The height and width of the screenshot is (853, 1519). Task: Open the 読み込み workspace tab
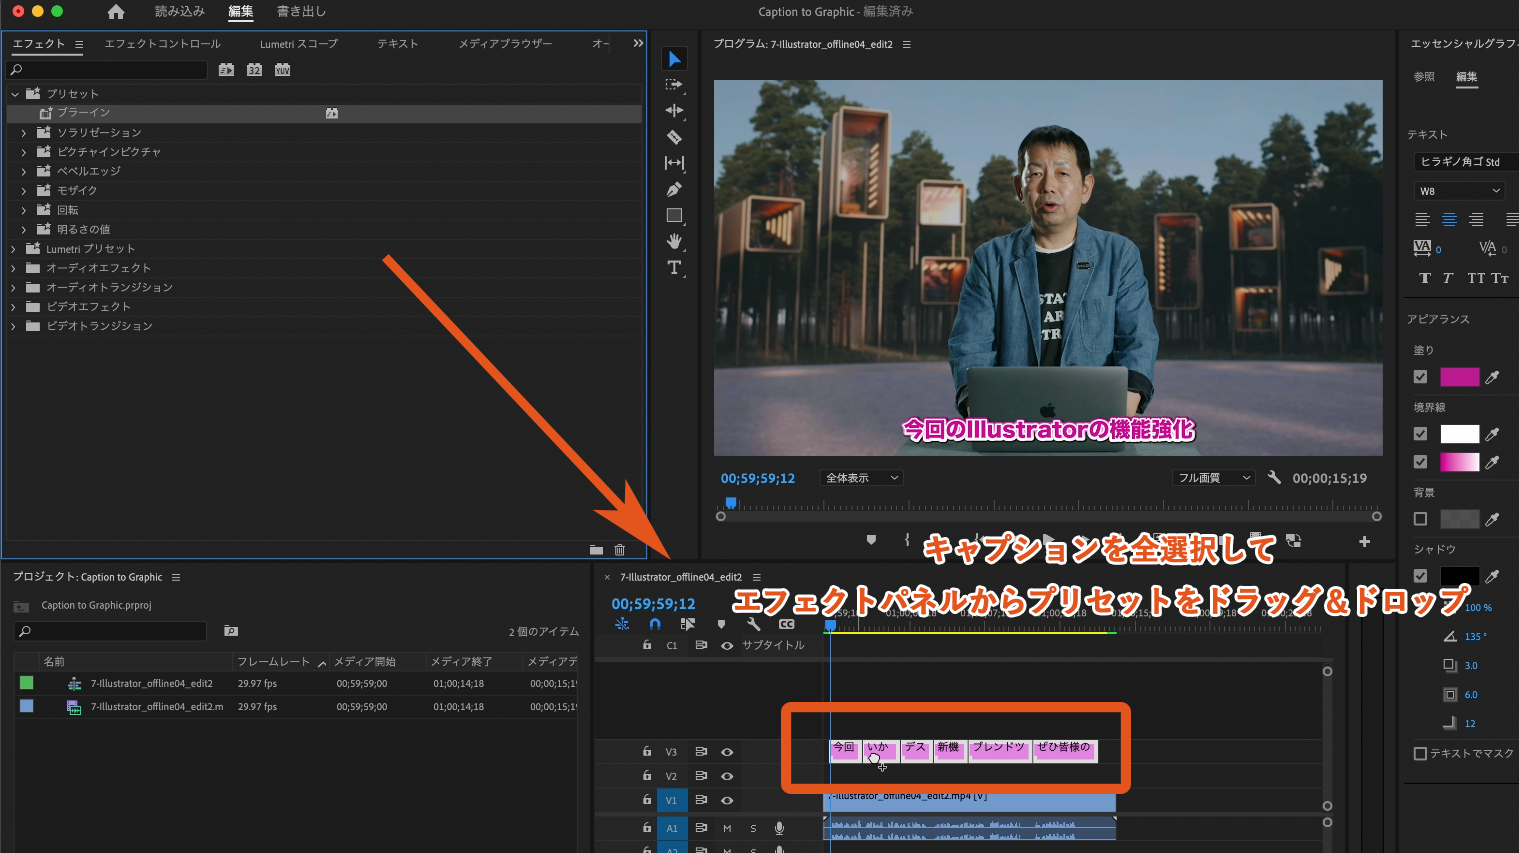click(180, 12)
